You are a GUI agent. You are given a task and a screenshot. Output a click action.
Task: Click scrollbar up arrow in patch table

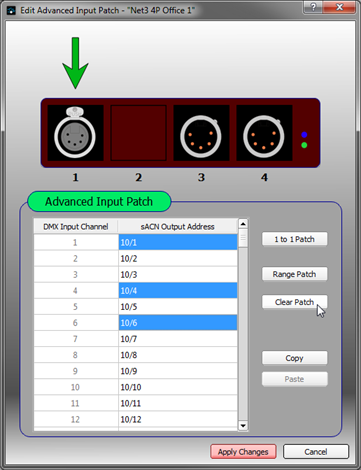tap(243, 224)
